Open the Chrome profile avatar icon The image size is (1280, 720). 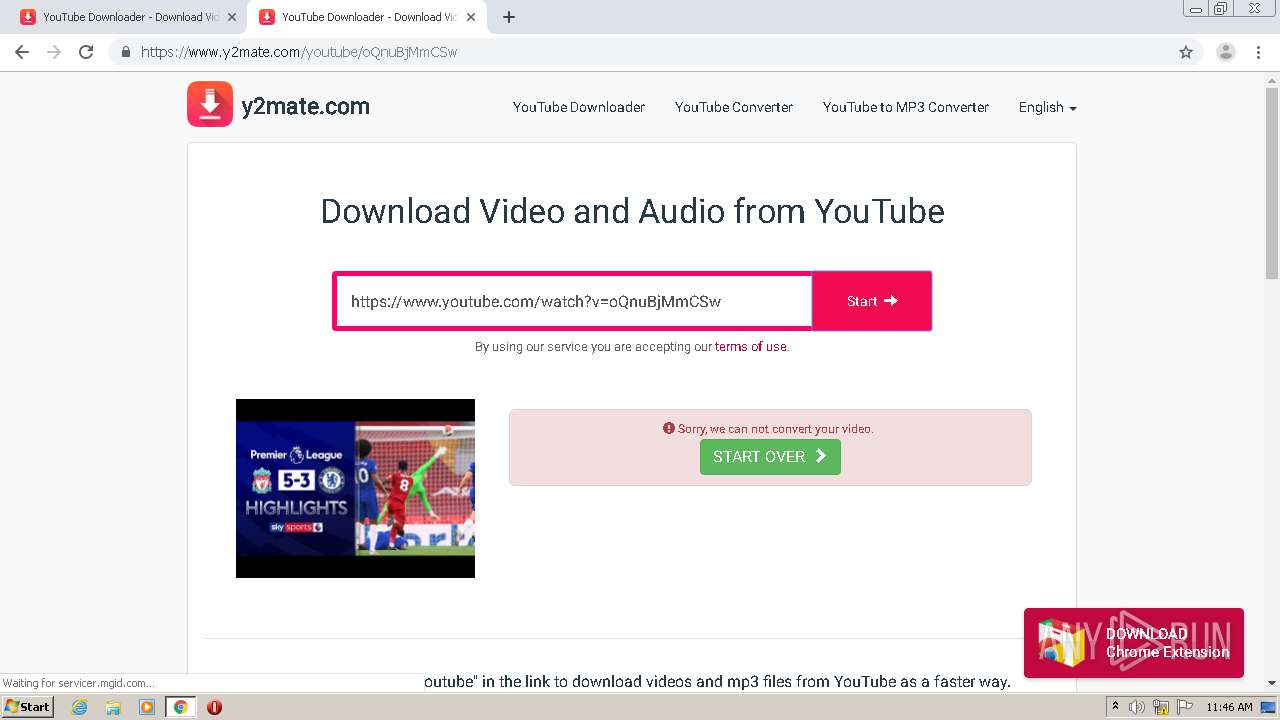[x=1226, y=52]
